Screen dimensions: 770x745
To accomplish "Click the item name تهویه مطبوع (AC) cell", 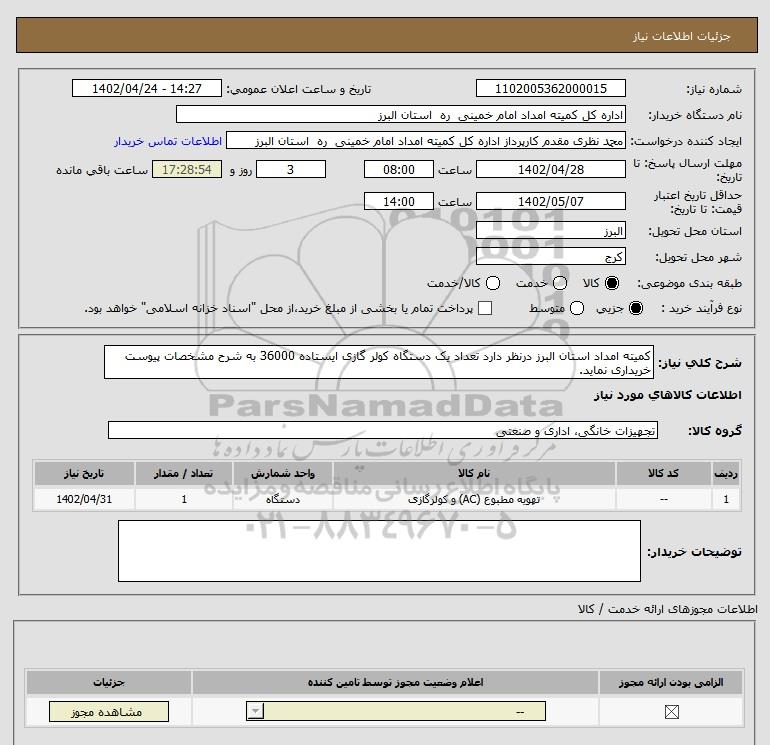I will click(474, 499).
